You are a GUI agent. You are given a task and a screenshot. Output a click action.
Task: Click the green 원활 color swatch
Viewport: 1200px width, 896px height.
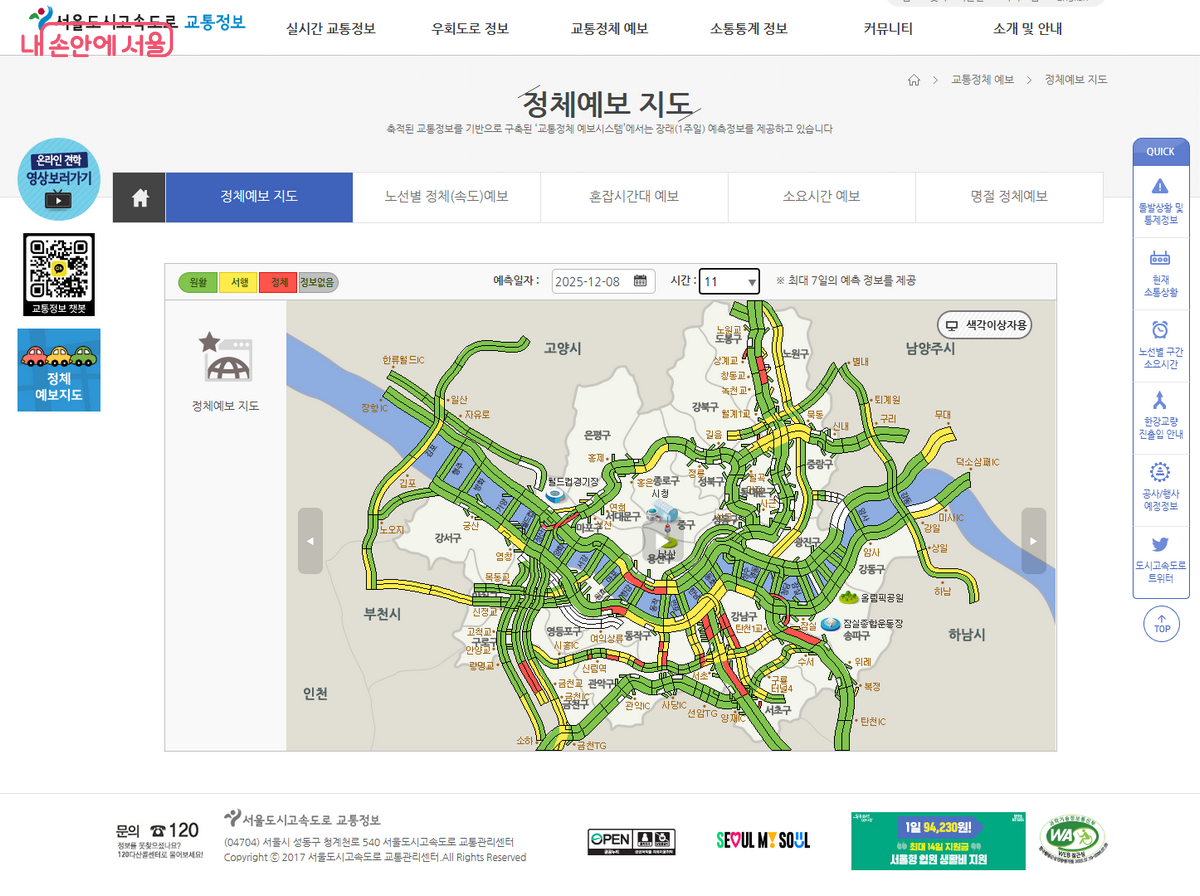click(x=195, y=282)
